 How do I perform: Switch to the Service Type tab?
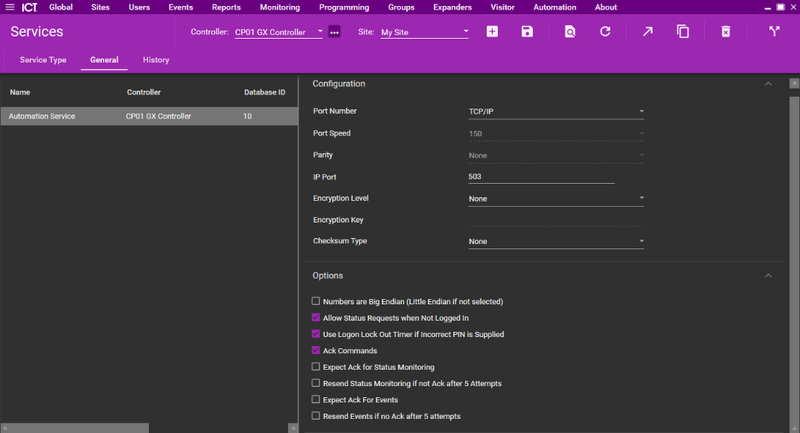pyautogui.click(x=43, y=60)
